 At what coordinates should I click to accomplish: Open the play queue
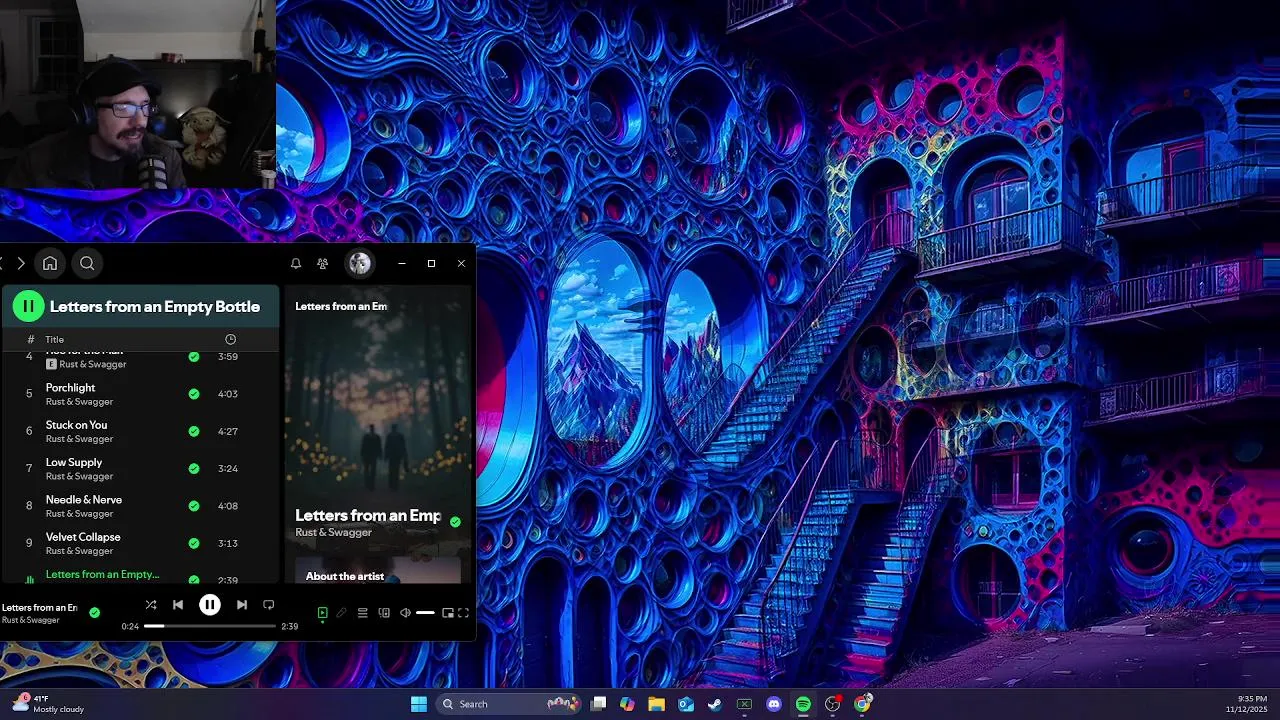363,613
